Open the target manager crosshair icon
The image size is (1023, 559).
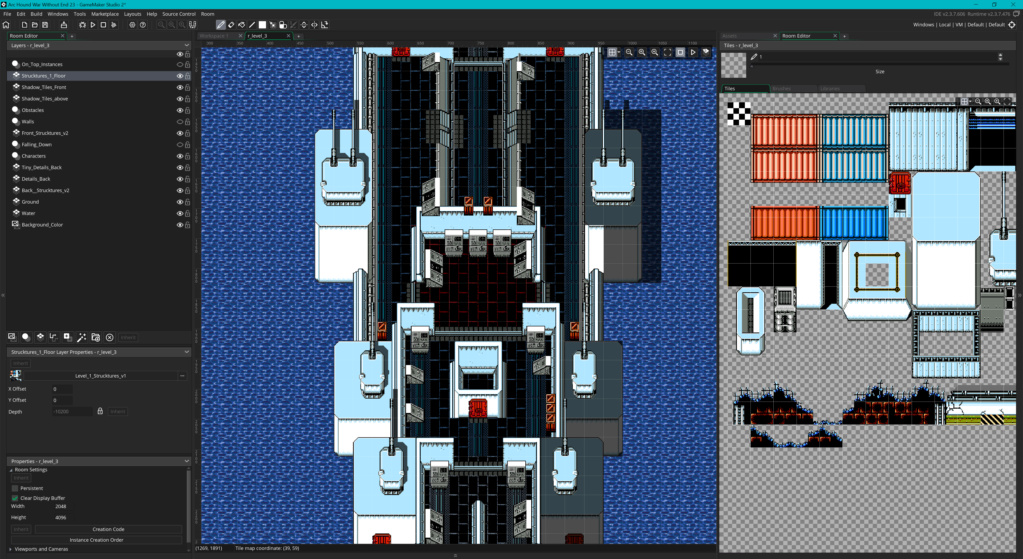1012,25
